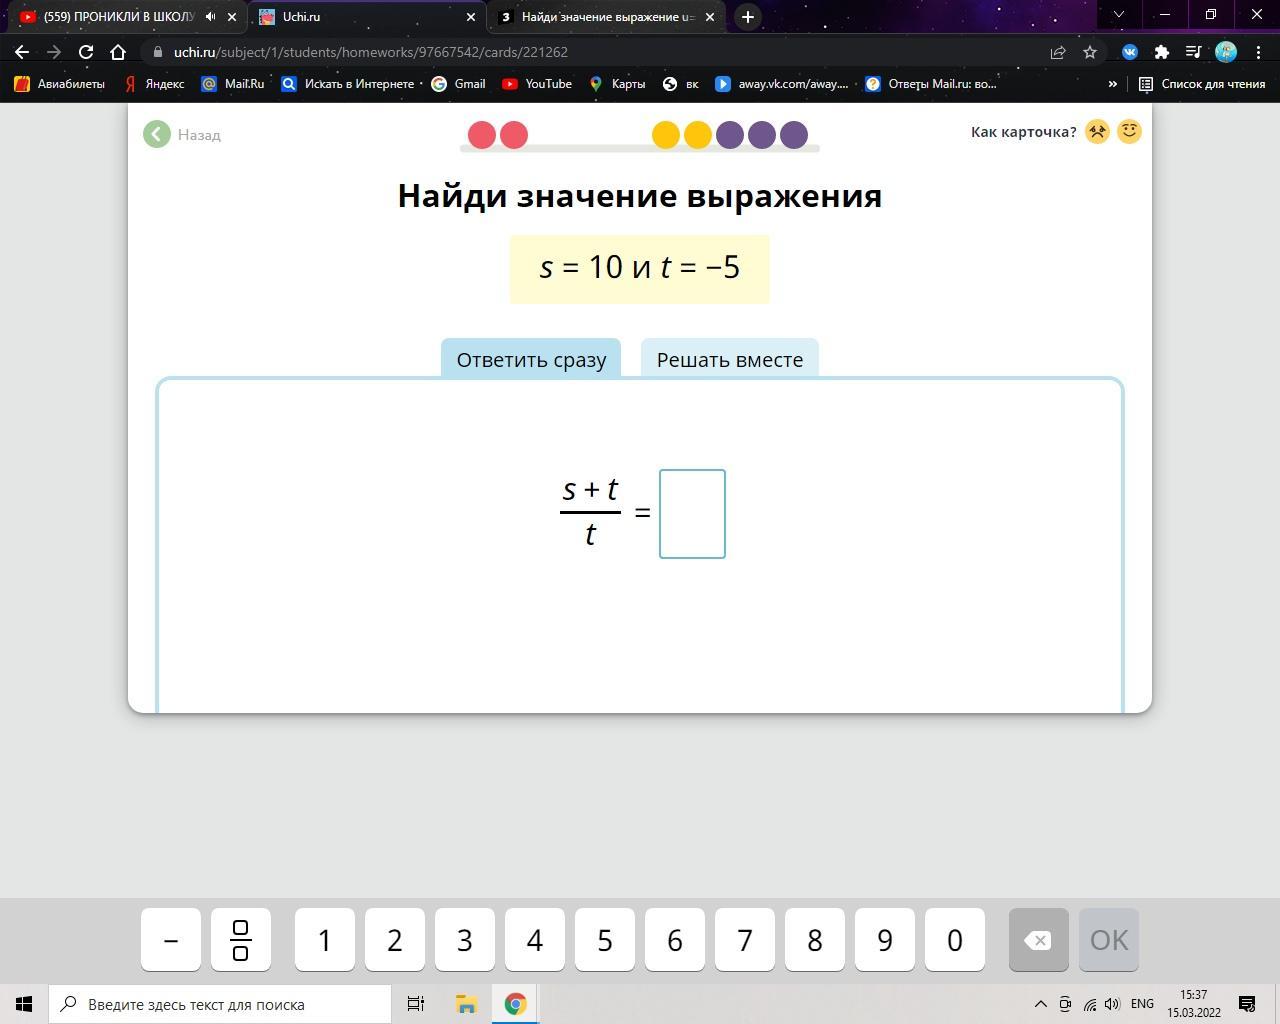Screen dimensions: 1280x1024
Task: Open the Uchi.ru browser tab
Action: [x=360, y=17]
